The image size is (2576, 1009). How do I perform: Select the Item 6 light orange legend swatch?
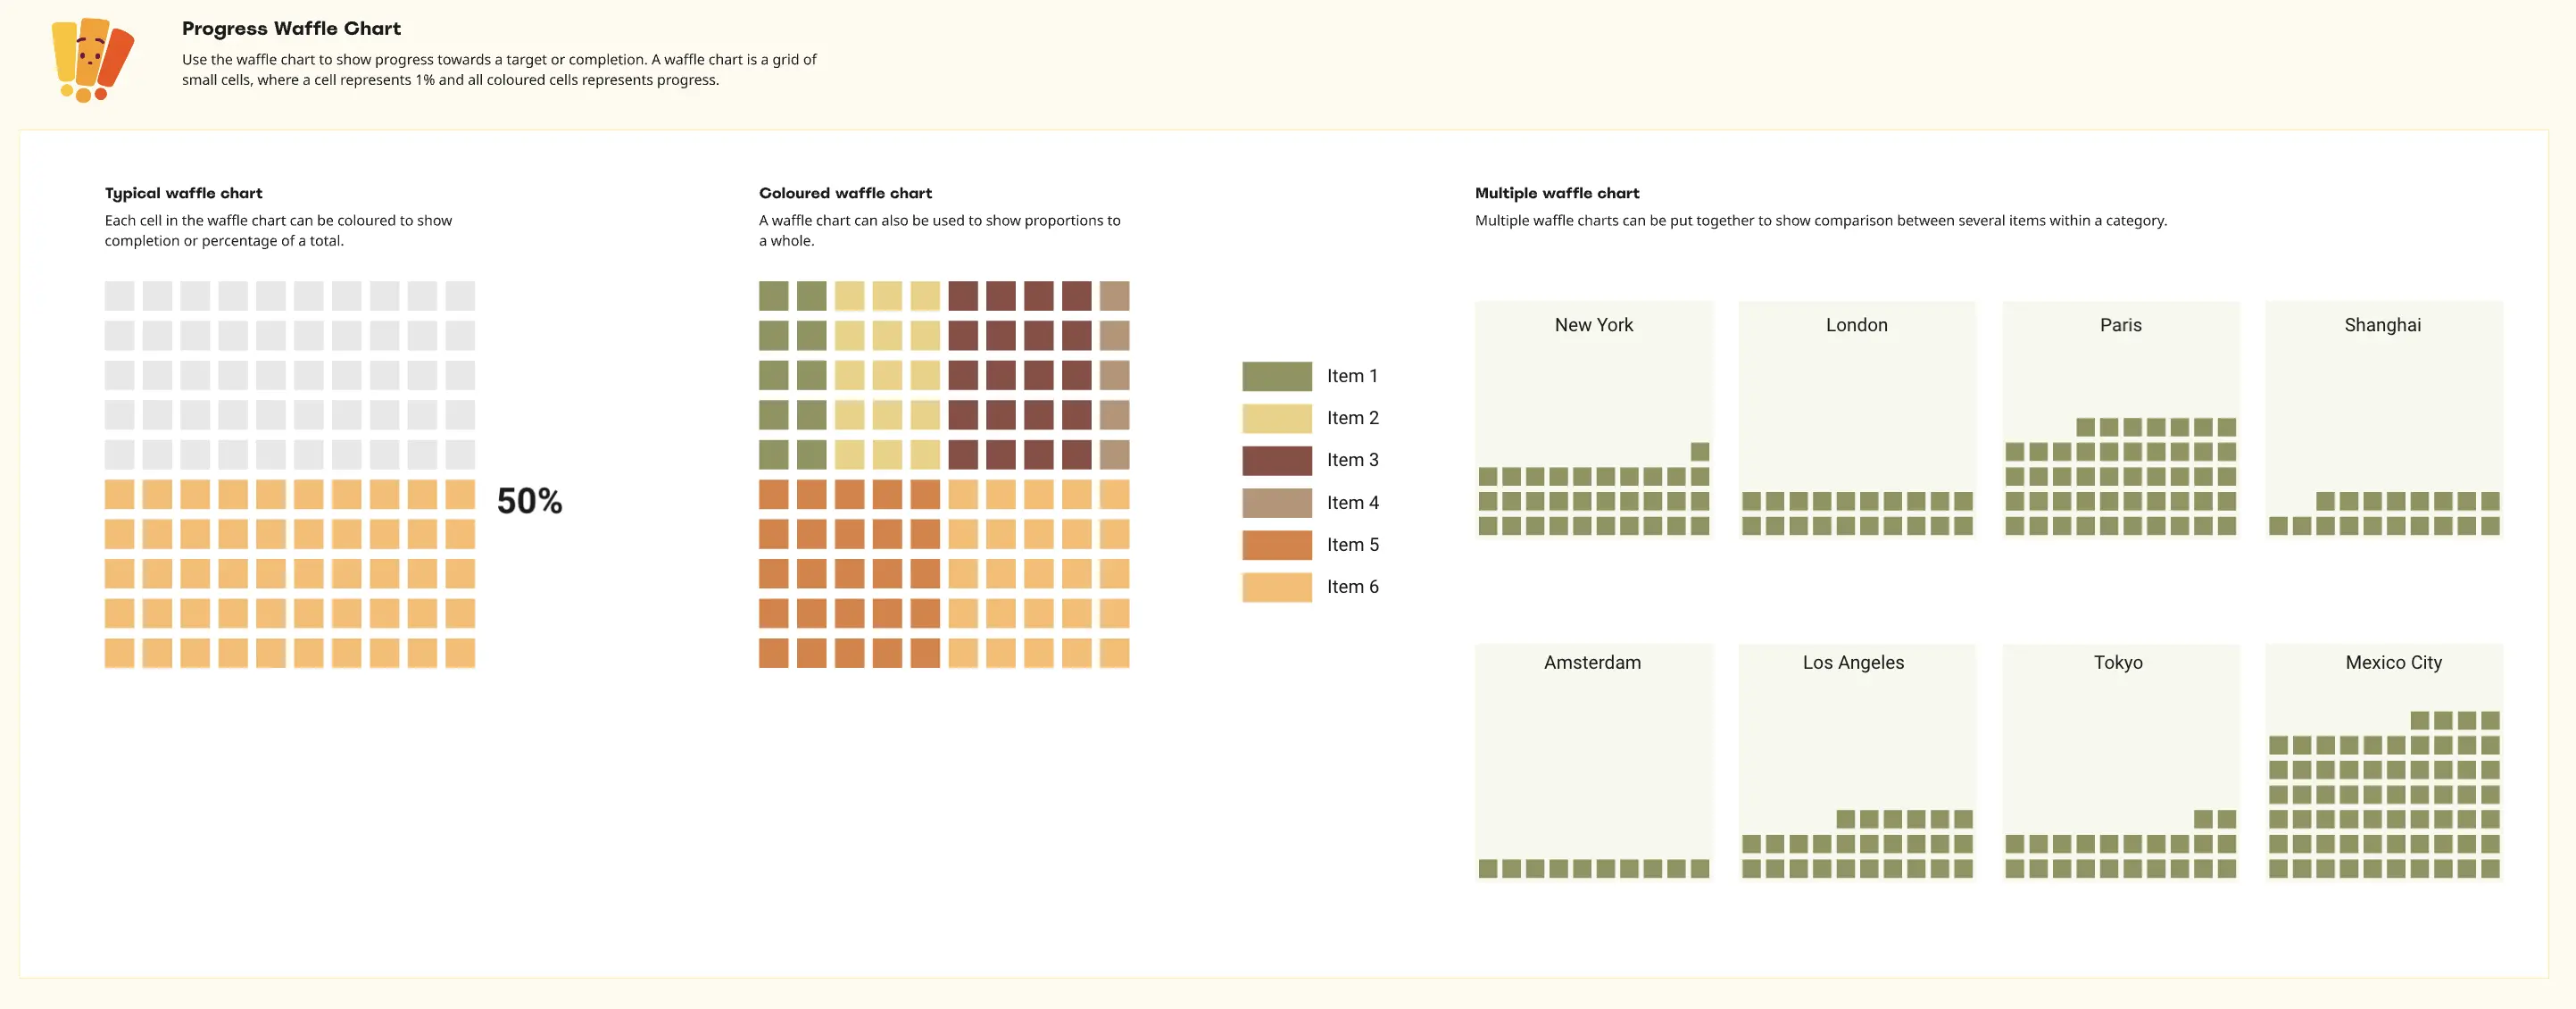coord(1277,587)
